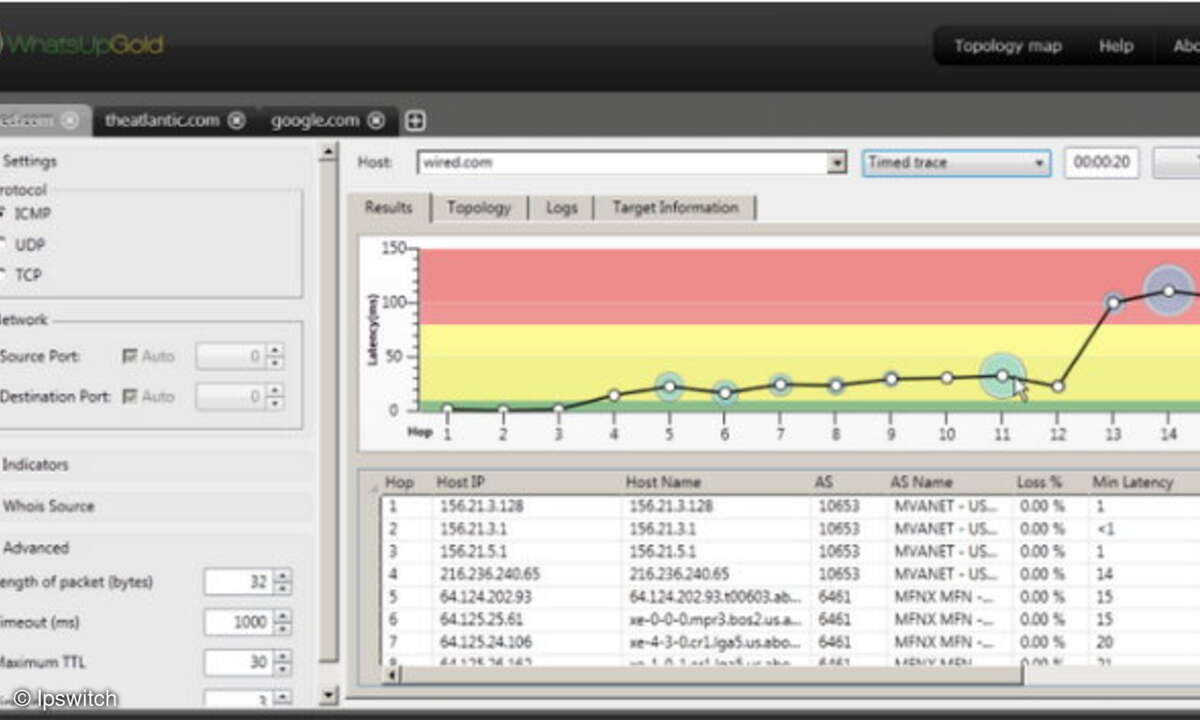Add a new trace tab with plus icon
The height and width of the screenshot is (720, 1200).
click(416, 121)
